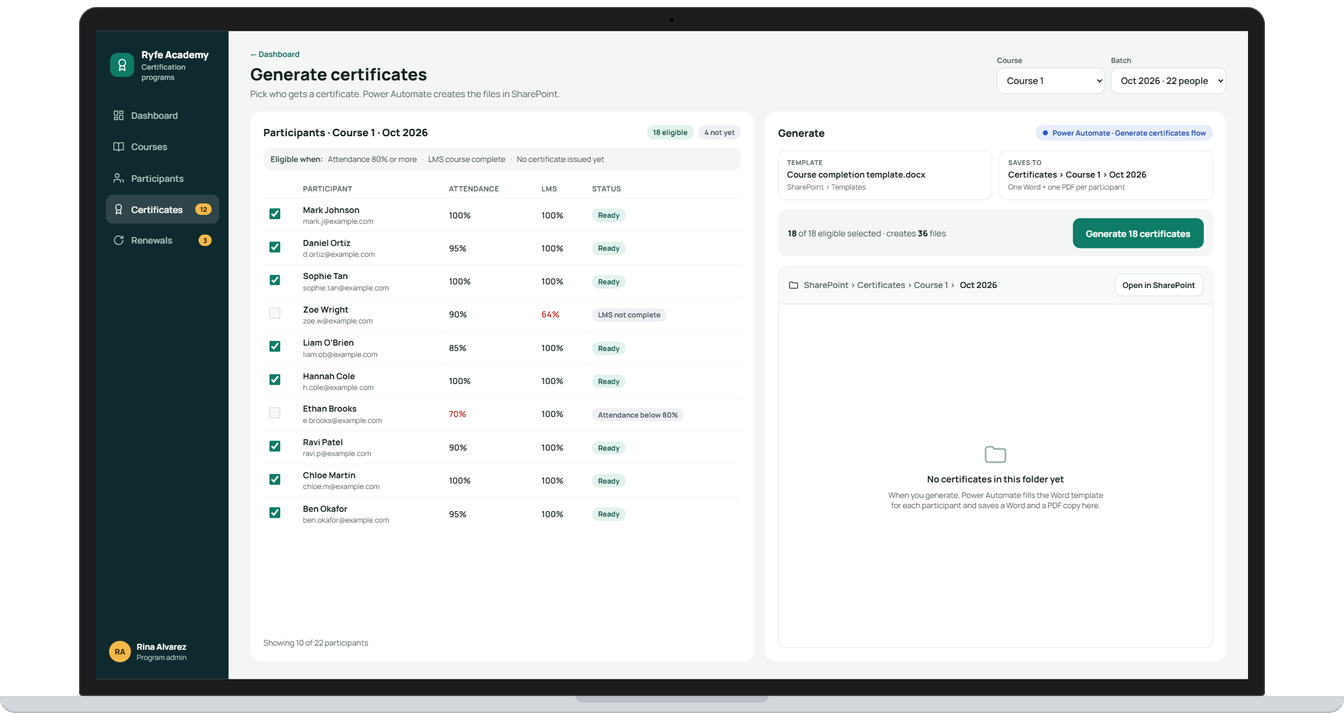Deselect Ben Okafor's checkbox
The width and height of the screenshot is (1344, 720).
[275, 513]
